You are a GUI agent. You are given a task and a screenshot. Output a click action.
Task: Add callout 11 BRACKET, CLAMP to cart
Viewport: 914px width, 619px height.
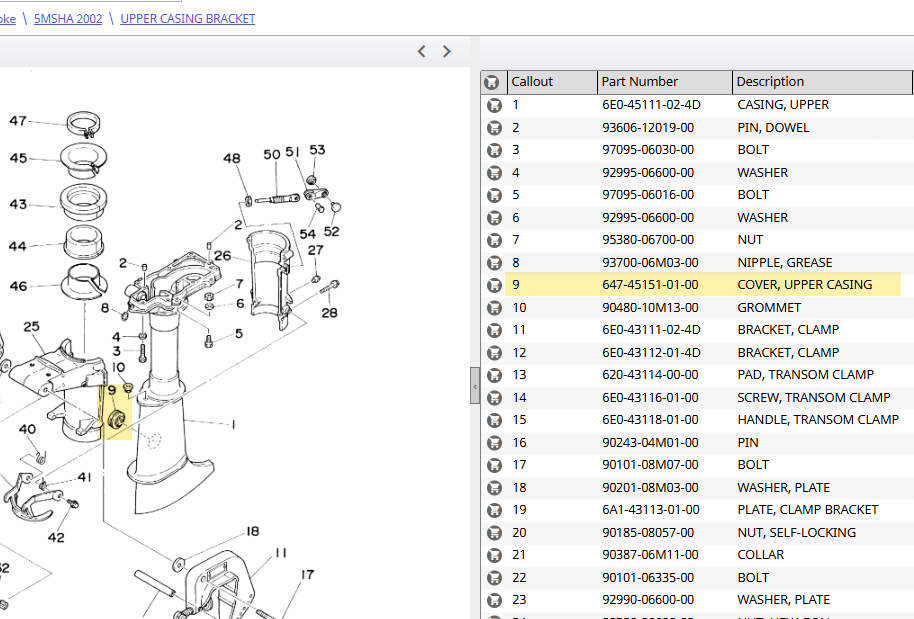click(x=494, y=330)
